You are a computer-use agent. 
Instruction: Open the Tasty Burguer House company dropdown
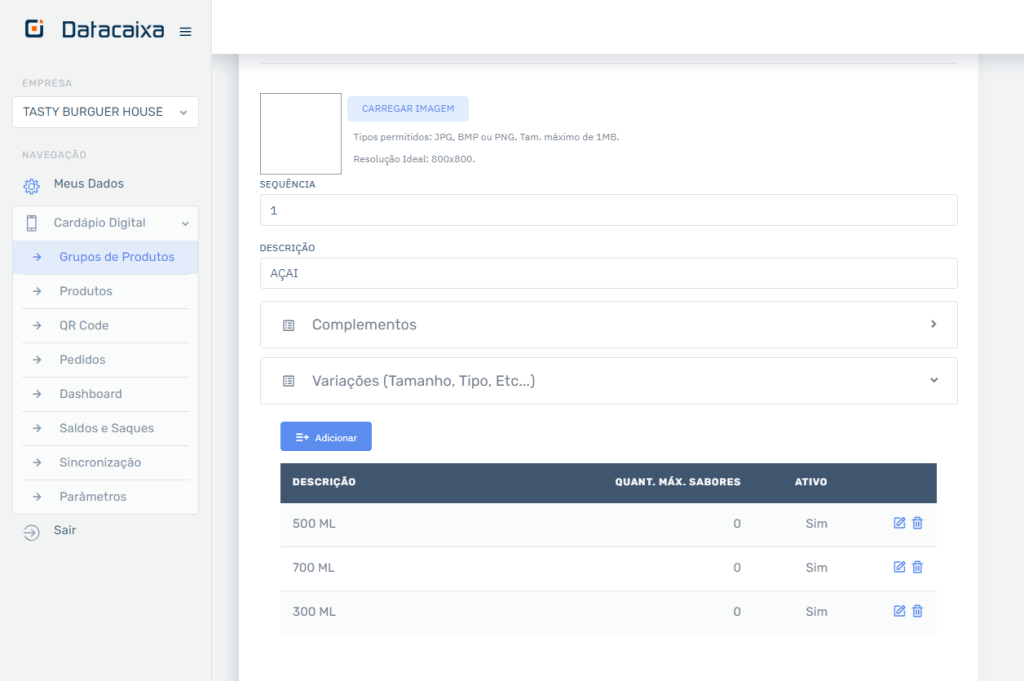tap(105, 112)
